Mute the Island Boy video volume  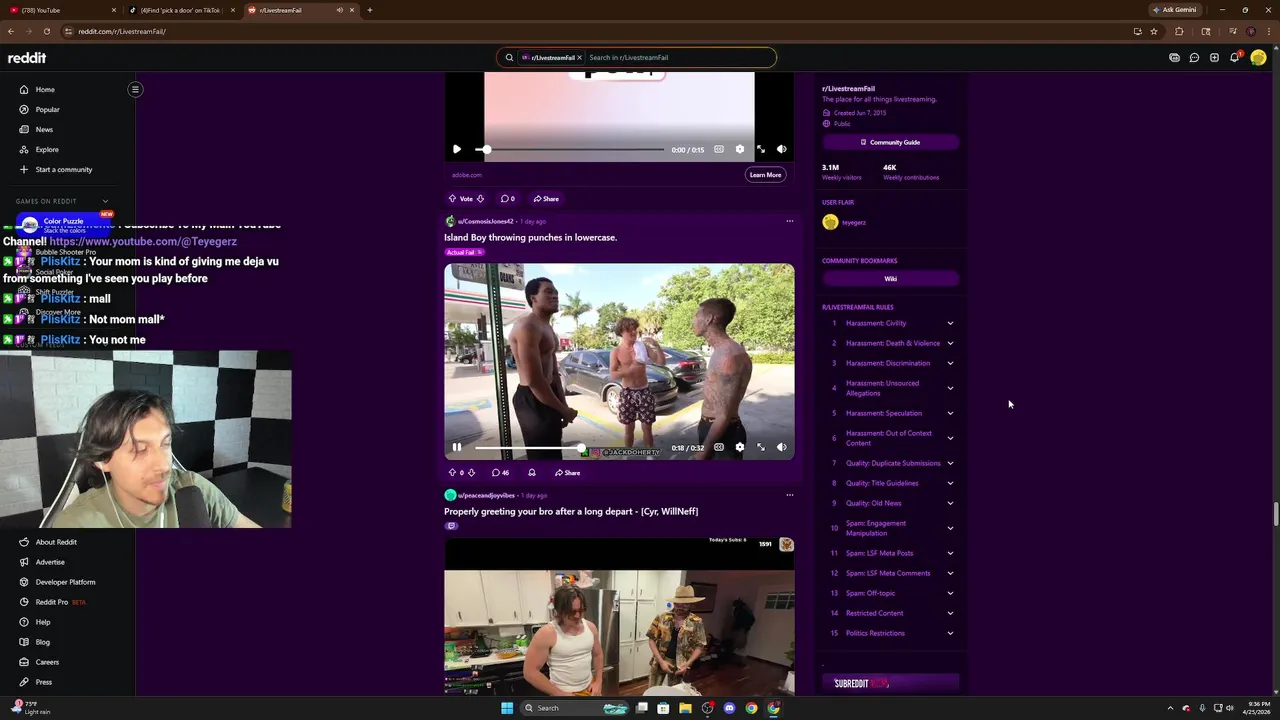click(782, 447)
